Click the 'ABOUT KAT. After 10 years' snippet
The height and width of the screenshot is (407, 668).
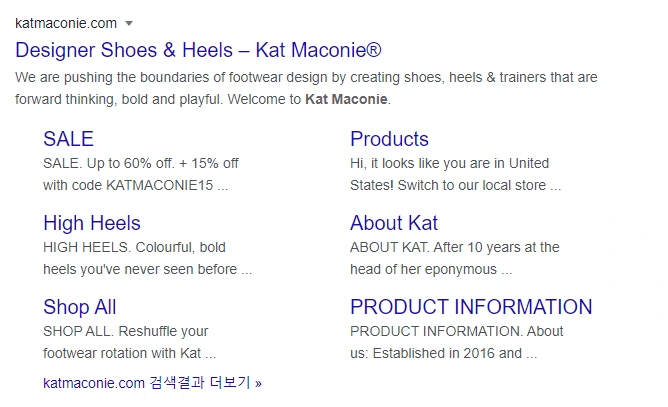[x=454, y=247]
